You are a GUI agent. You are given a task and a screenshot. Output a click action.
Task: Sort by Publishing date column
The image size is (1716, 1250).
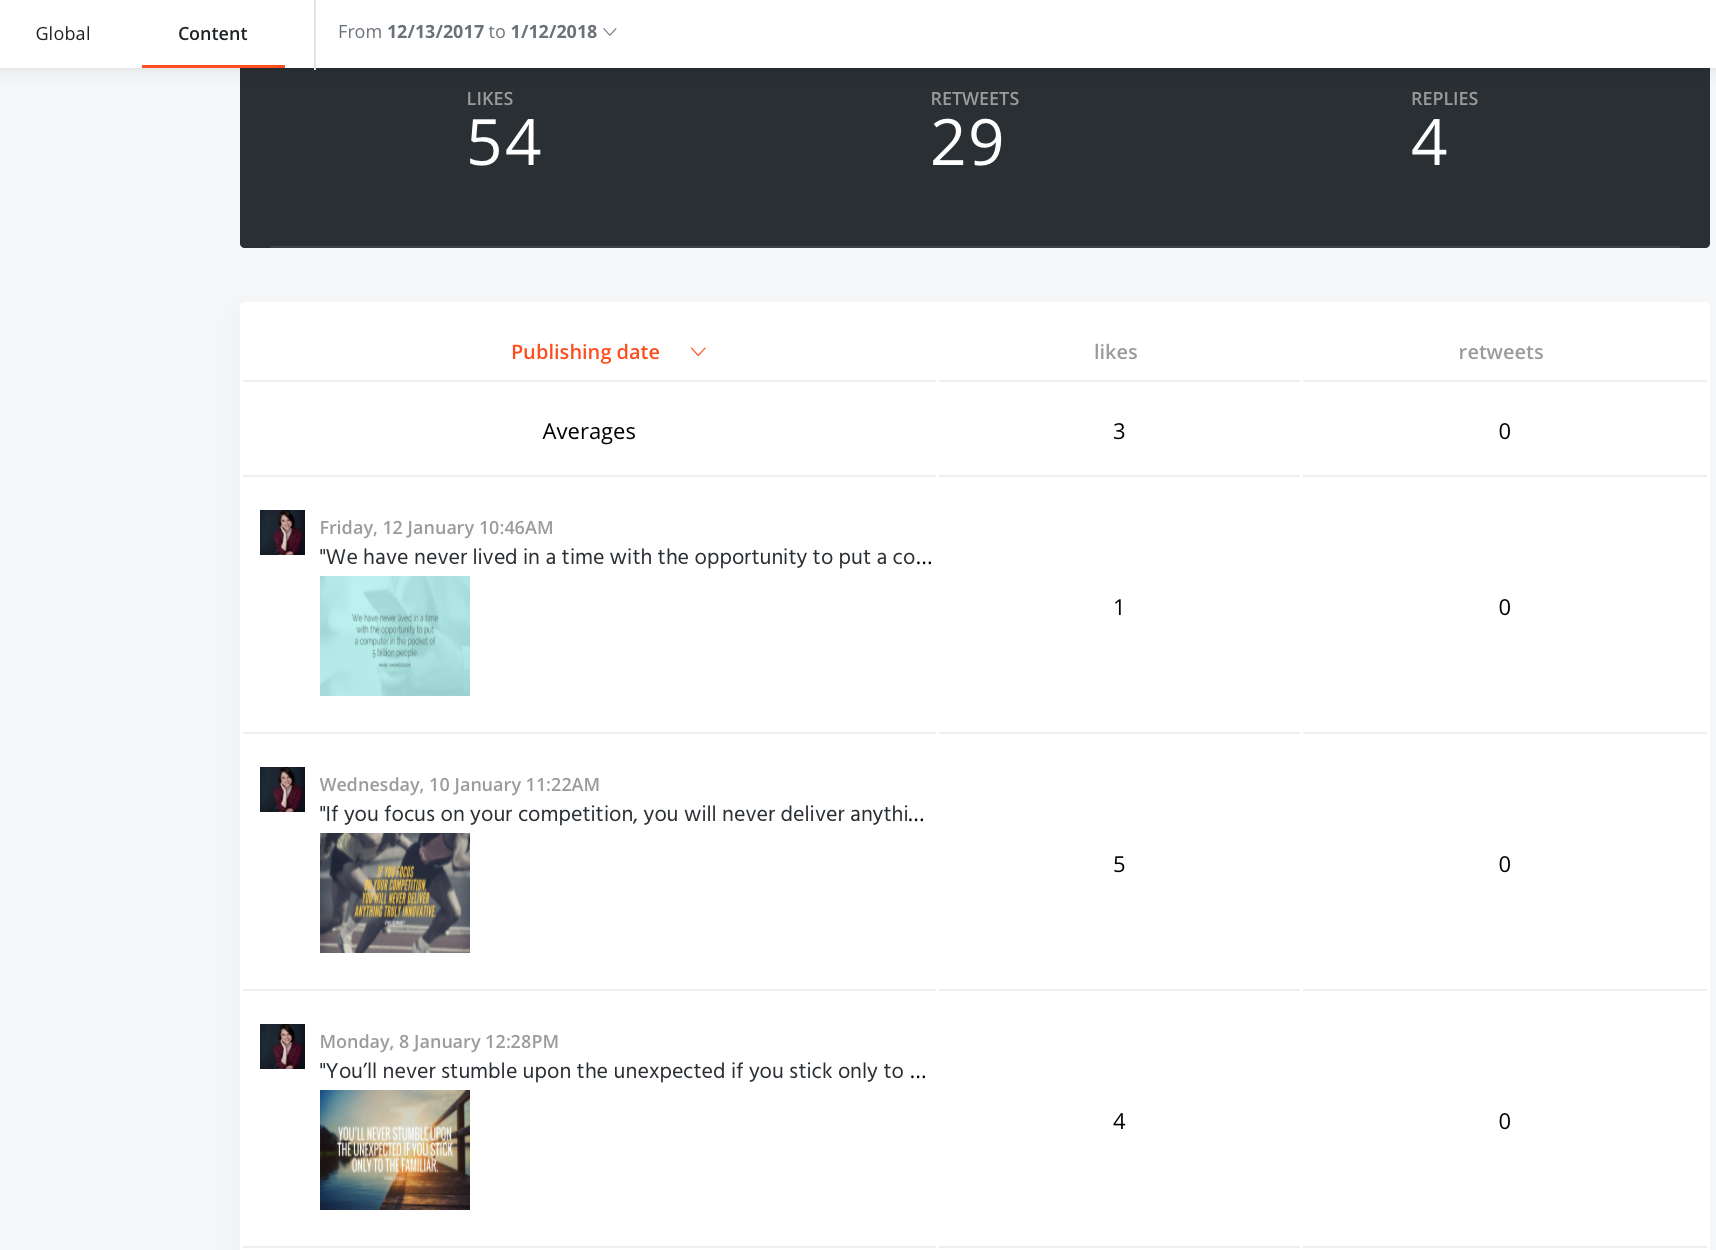585,352
